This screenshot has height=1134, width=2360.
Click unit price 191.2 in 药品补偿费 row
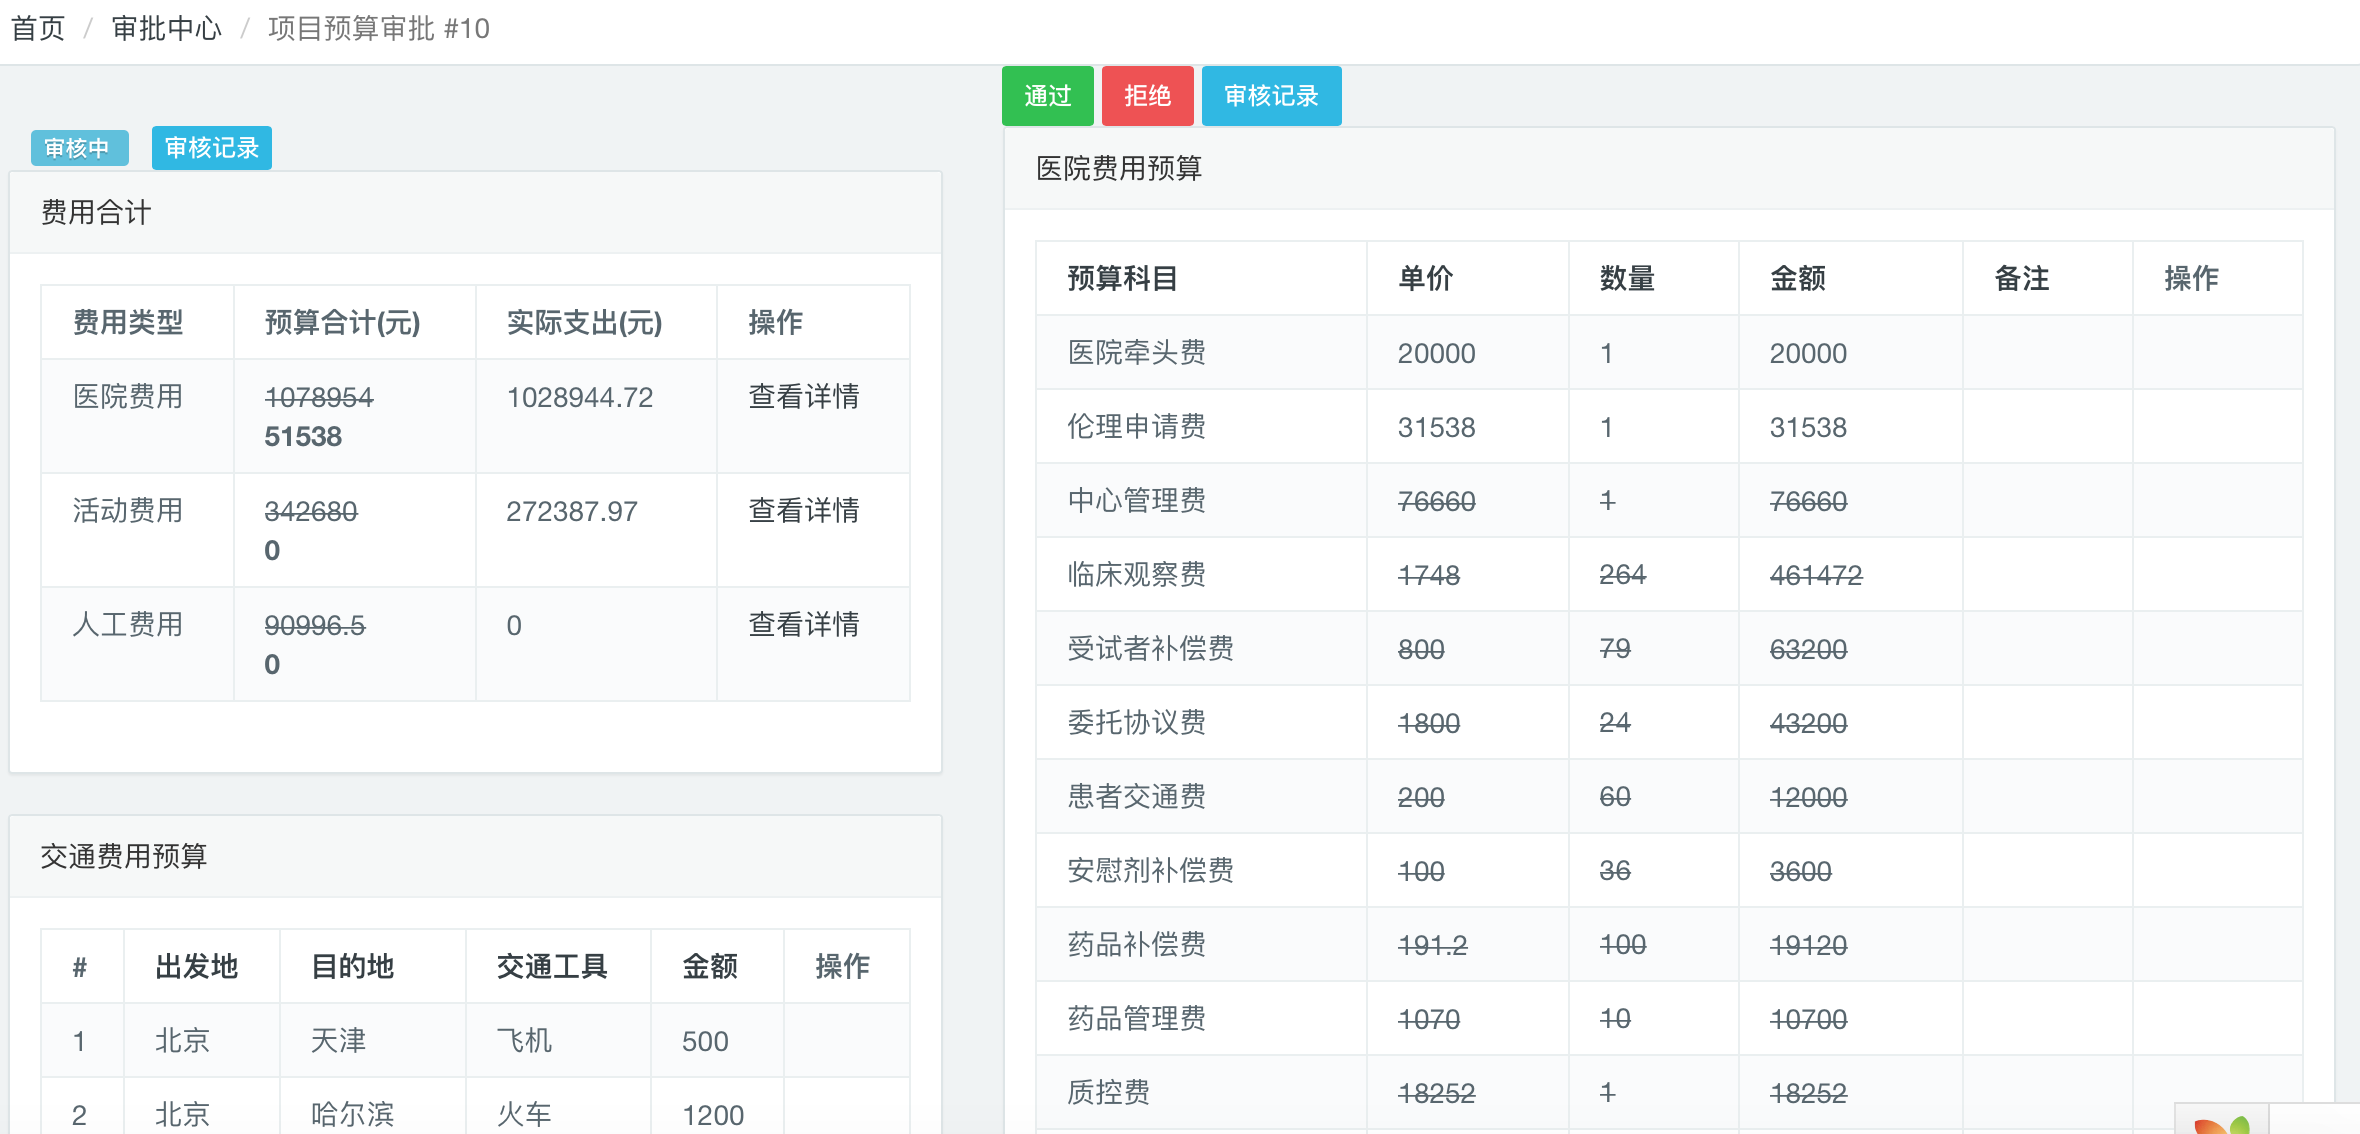1432,945
